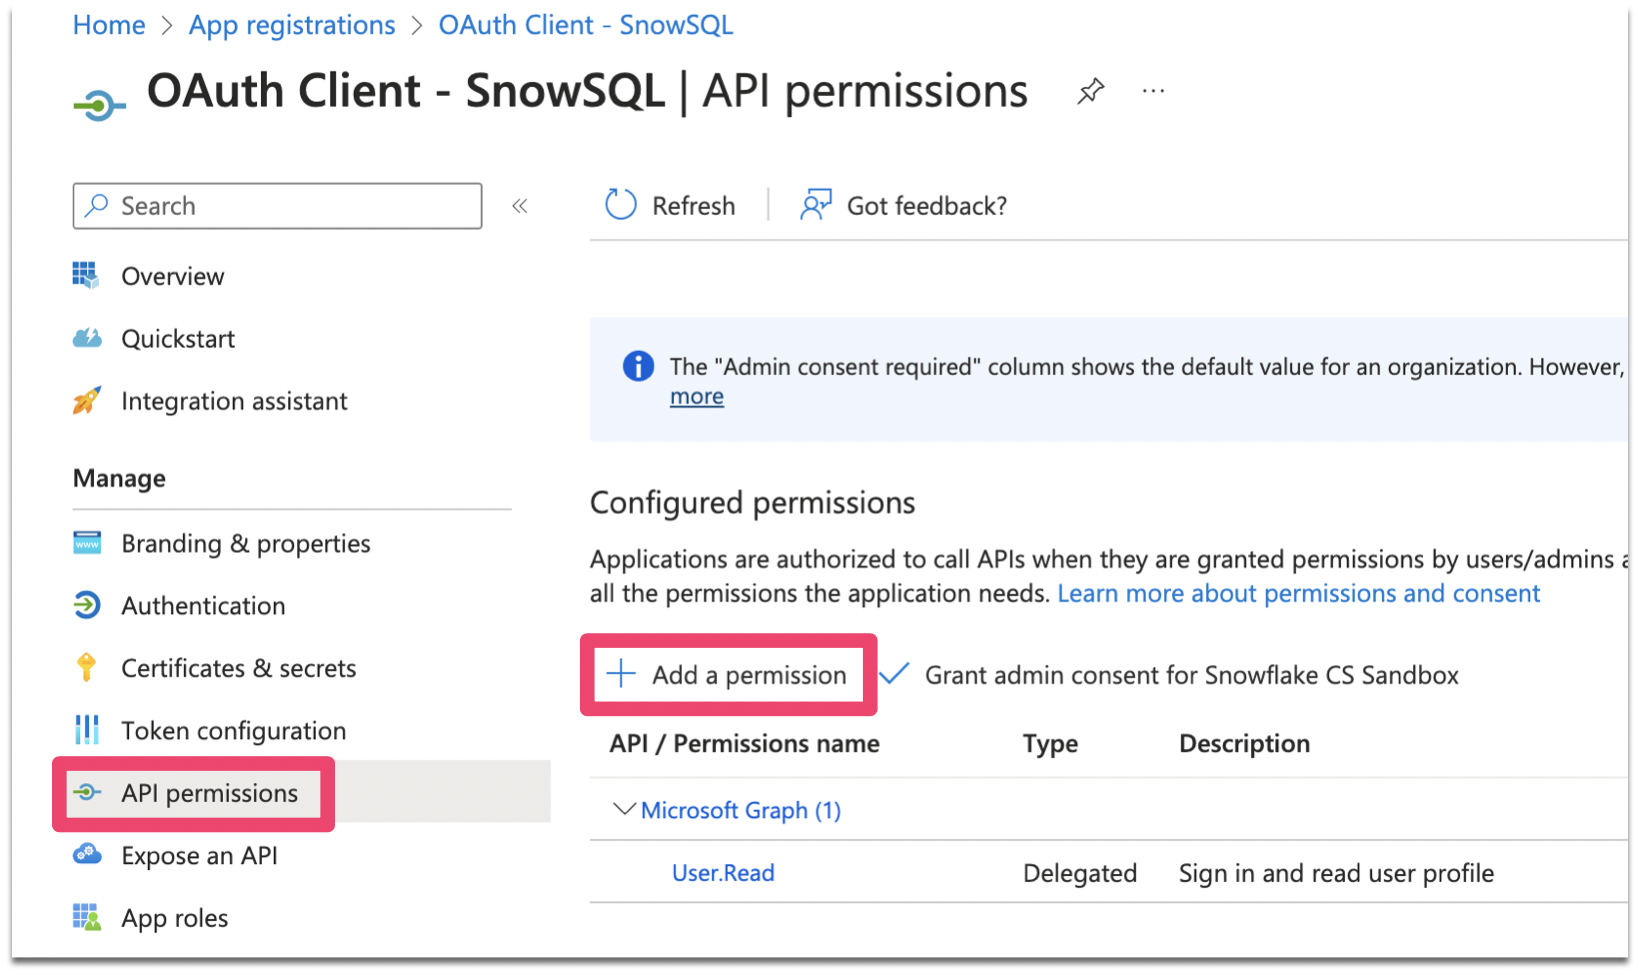Pin the page using the pin icon

click(1090, 90)
